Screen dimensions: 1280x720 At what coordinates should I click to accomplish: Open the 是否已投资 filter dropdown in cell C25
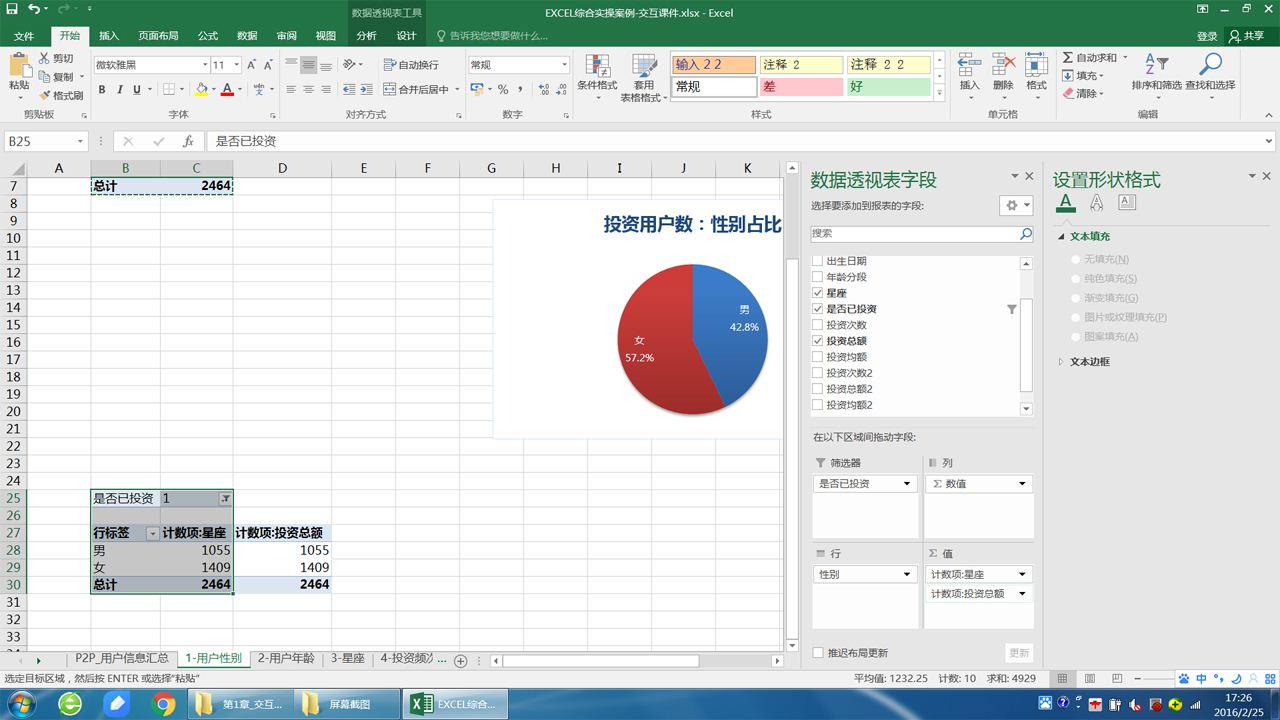(x=225, y=498)
